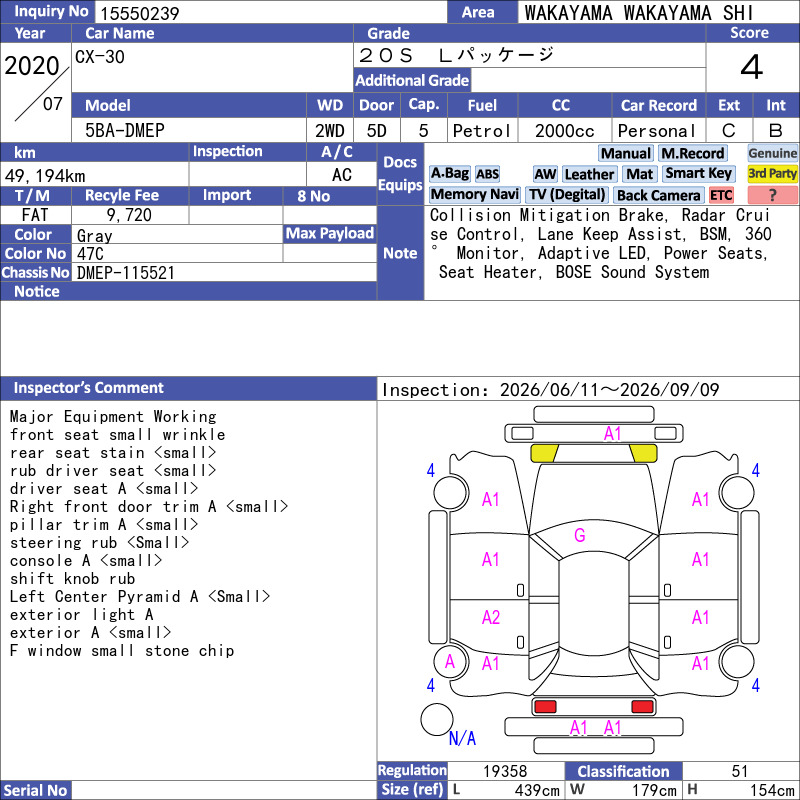Click the Back Camera badge
The height and width of the screenshot is (800, 800).
[x=658, y=195]
